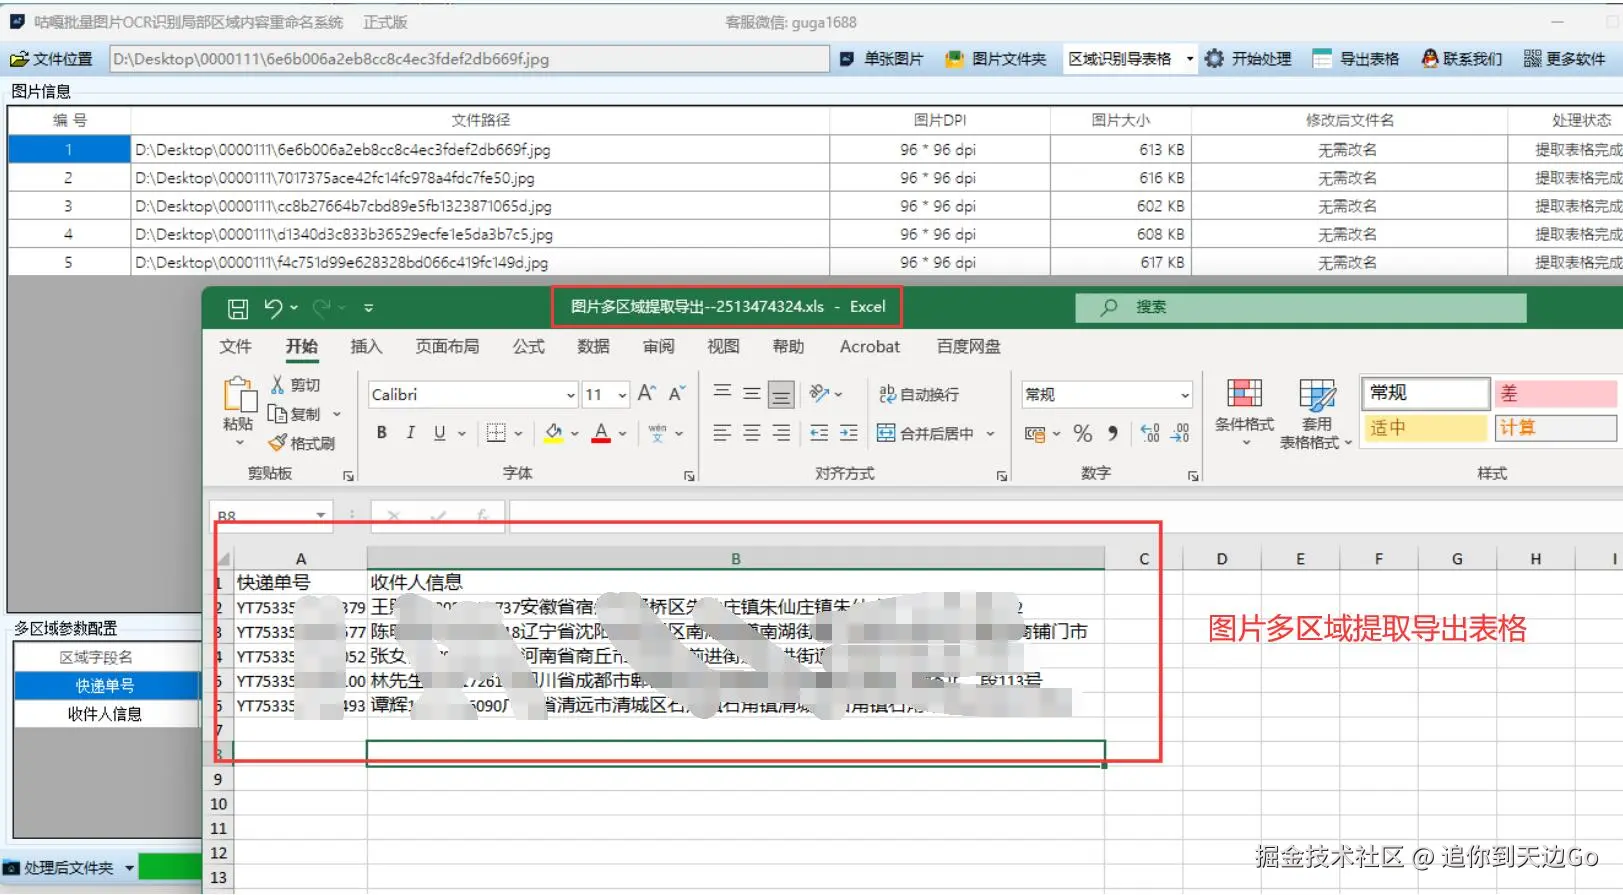Open the number format 常规 dropdown
This screenshot has height=895, width=1623.
[x=1185, y=395]
